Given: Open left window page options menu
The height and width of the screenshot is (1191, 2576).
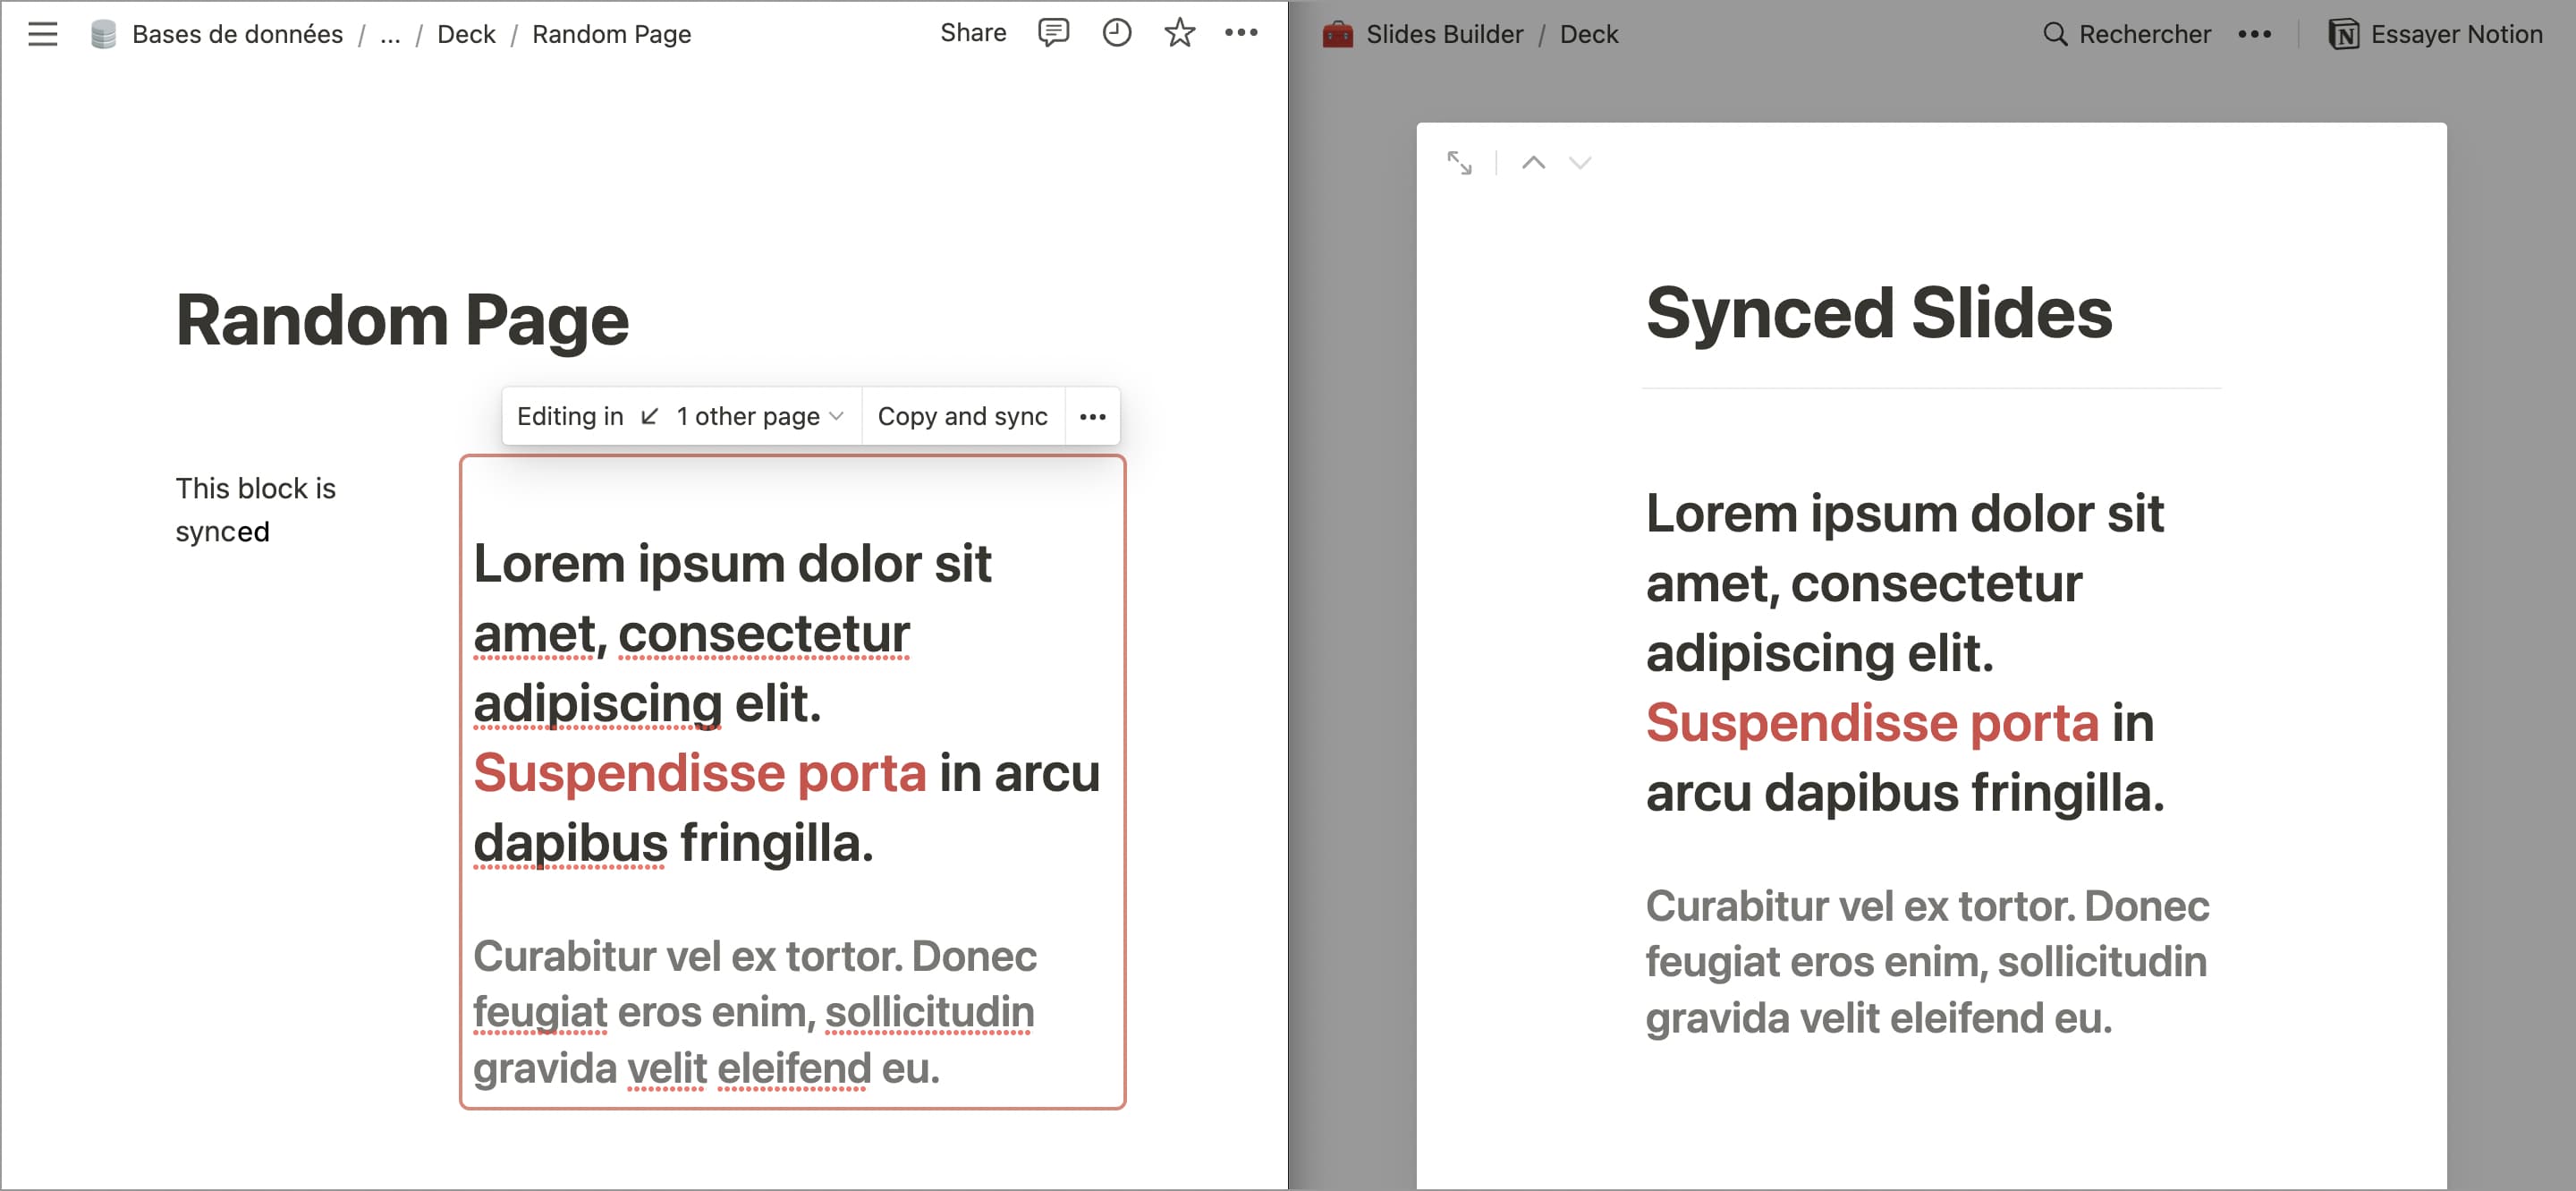Looking at the screenshot, I should pos(1241,33).
